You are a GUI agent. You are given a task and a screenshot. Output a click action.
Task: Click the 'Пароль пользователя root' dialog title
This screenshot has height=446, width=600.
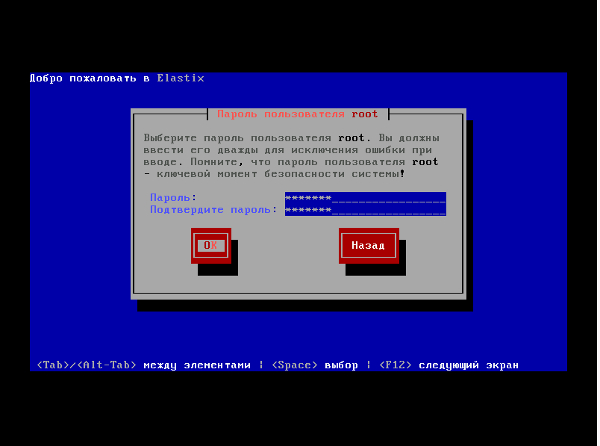[298, 114]
